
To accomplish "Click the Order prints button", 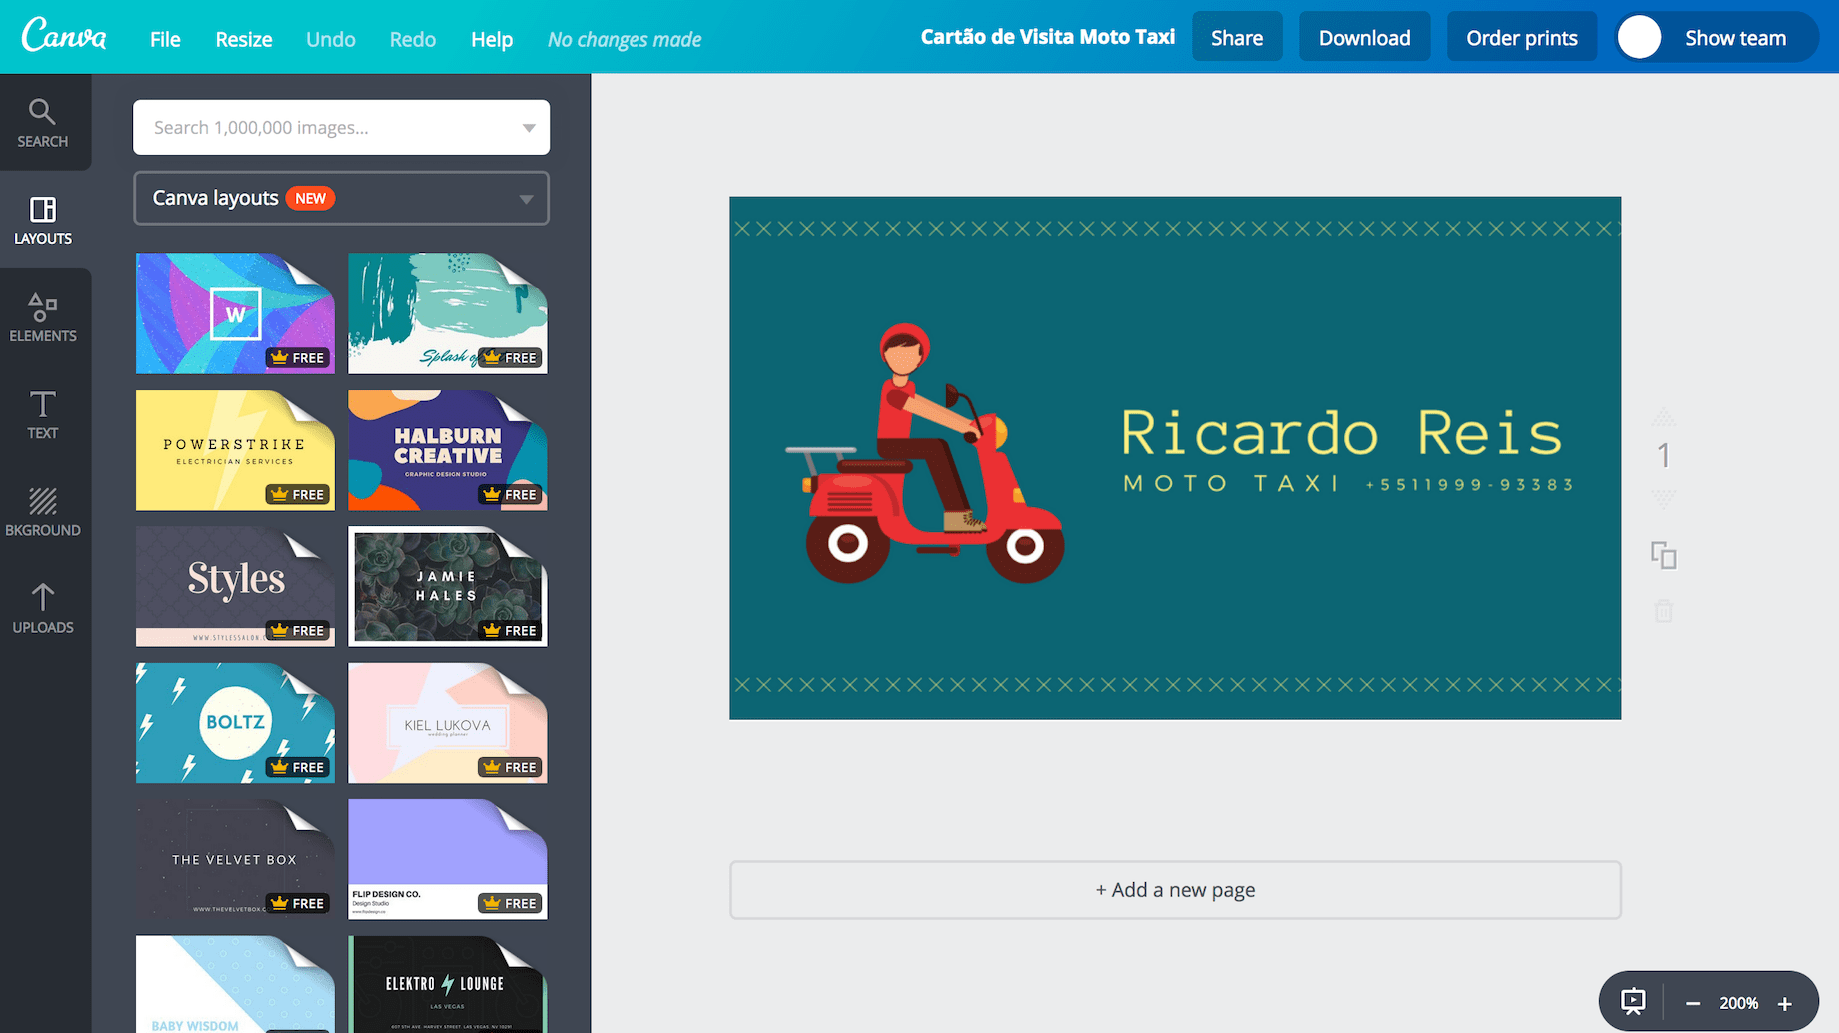I will click(x=1522, y=37).
